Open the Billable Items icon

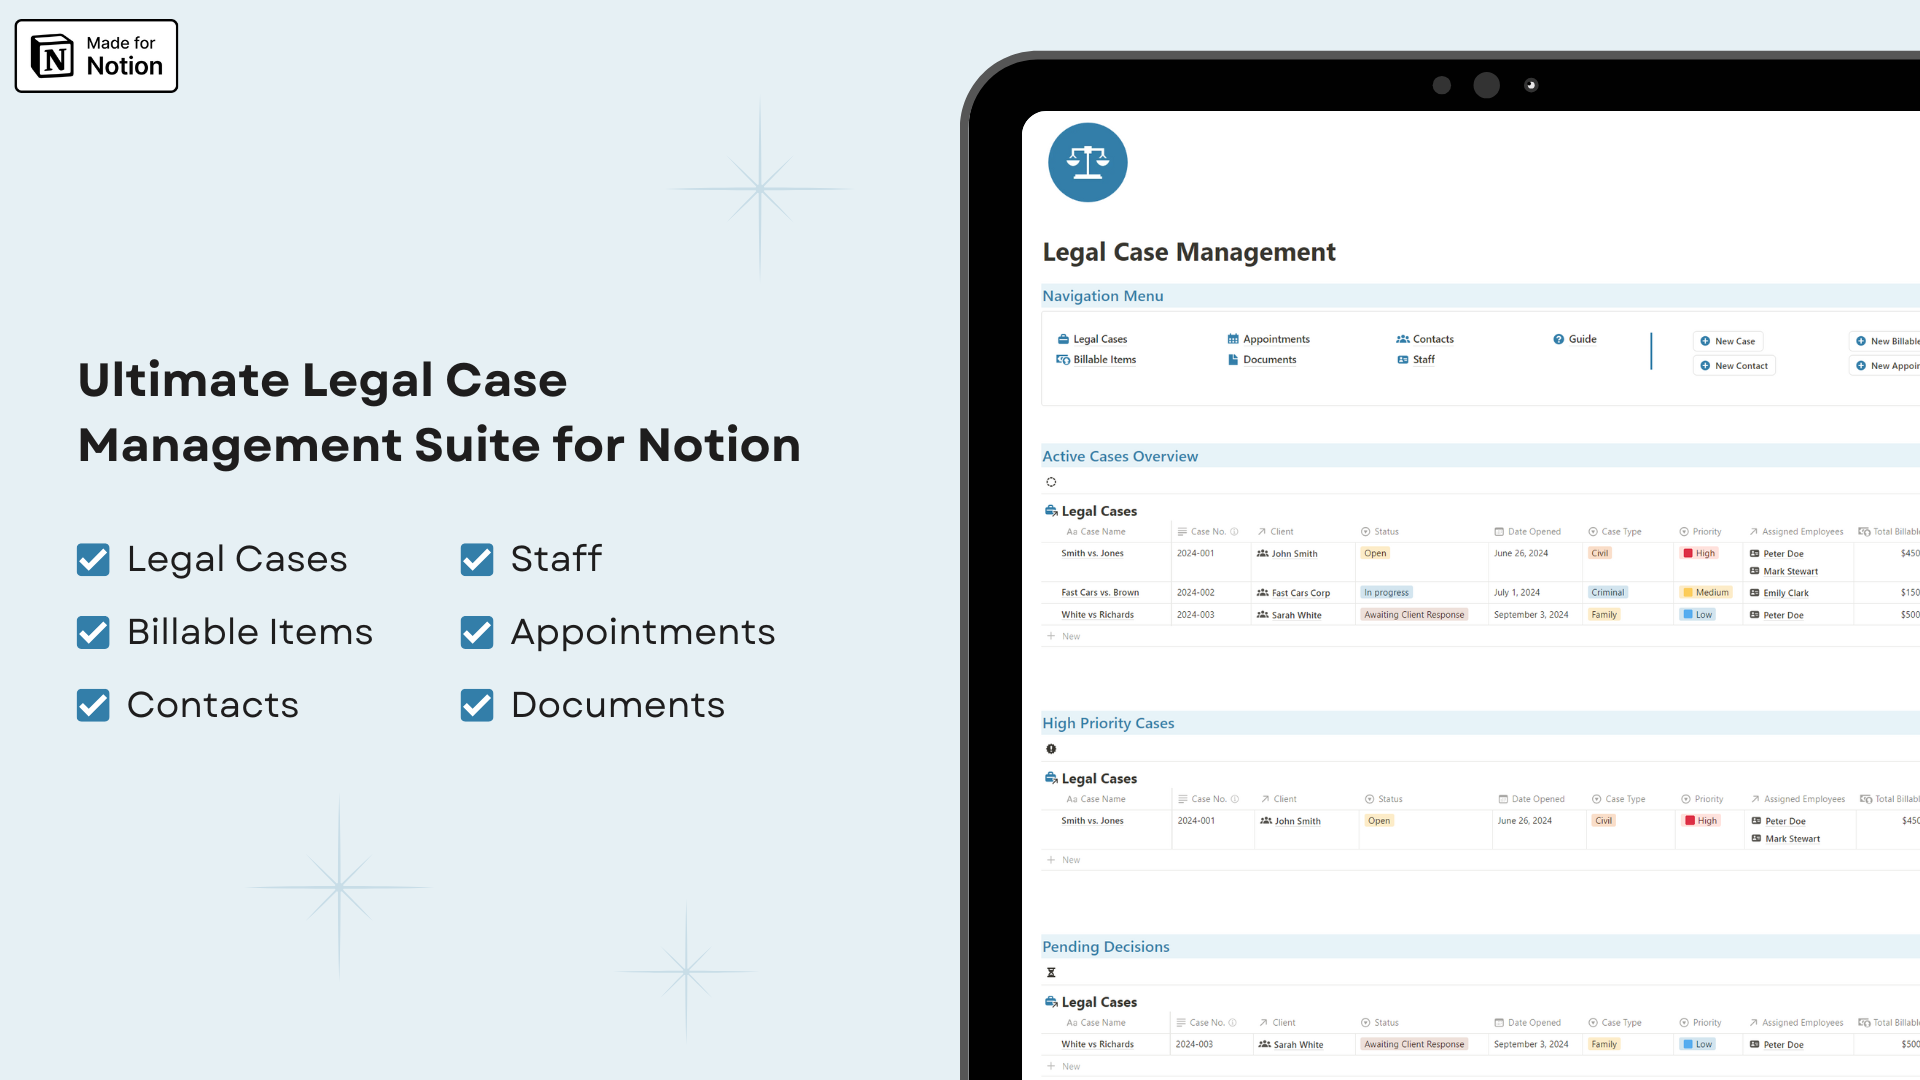pos(1063,359)
